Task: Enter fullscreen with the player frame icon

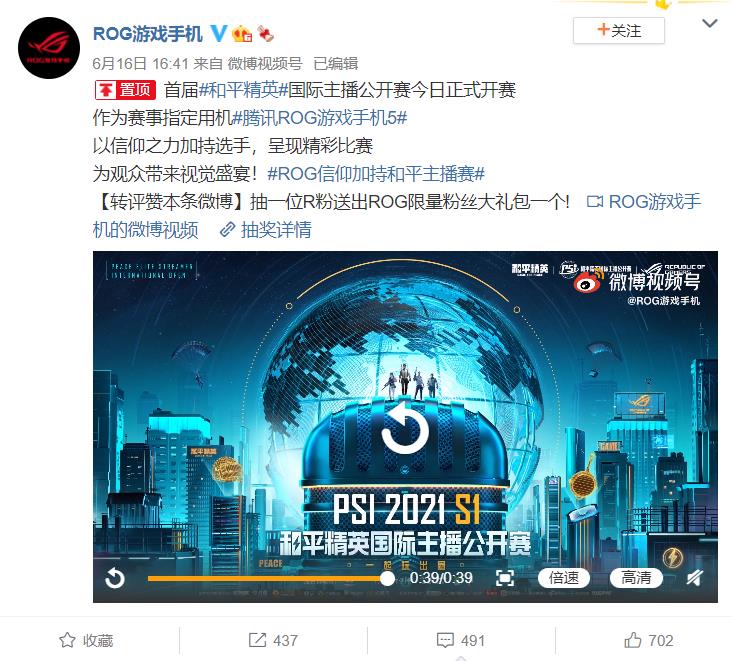Action: (505, 578)
